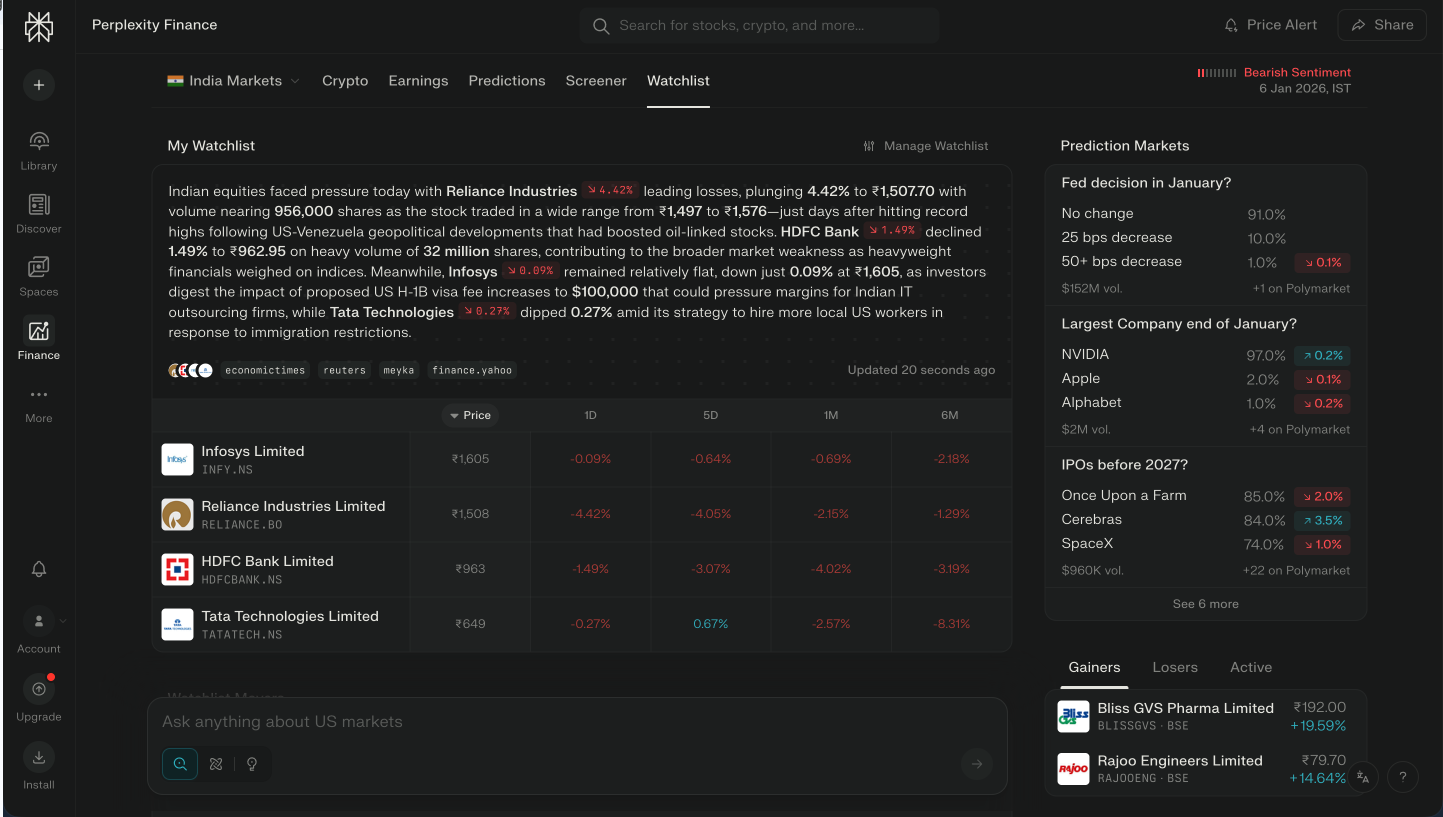
Task: Open the Library sidebar icon
Action: click(x=39, y=141)
